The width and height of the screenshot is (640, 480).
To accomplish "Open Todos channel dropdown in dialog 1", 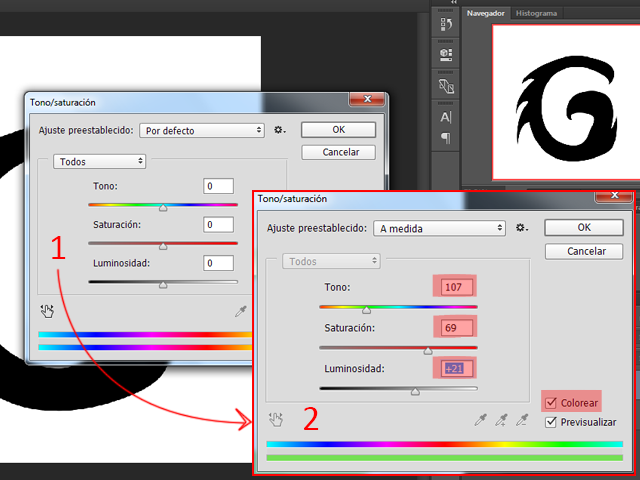I will click(x=100, y=162).
